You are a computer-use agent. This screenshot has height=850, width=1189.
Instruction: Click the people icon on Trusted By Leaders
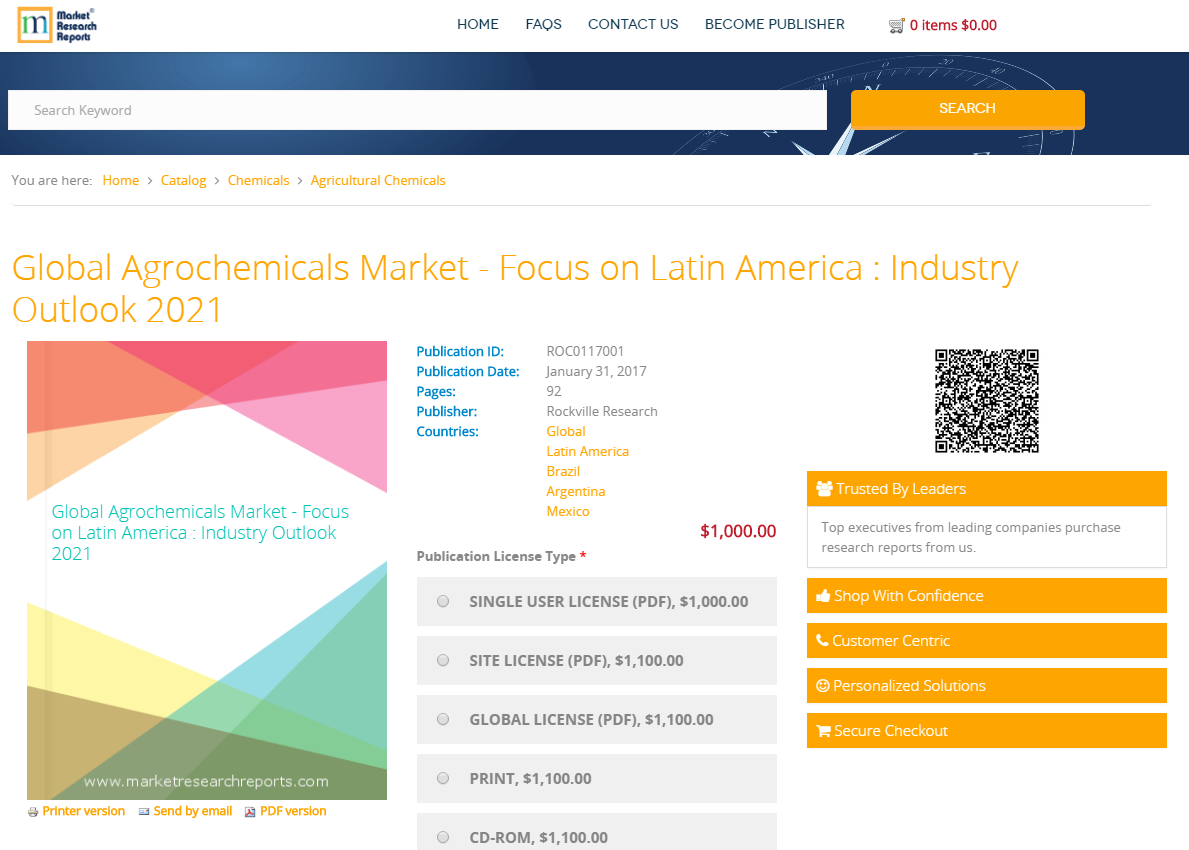point(824,488)
